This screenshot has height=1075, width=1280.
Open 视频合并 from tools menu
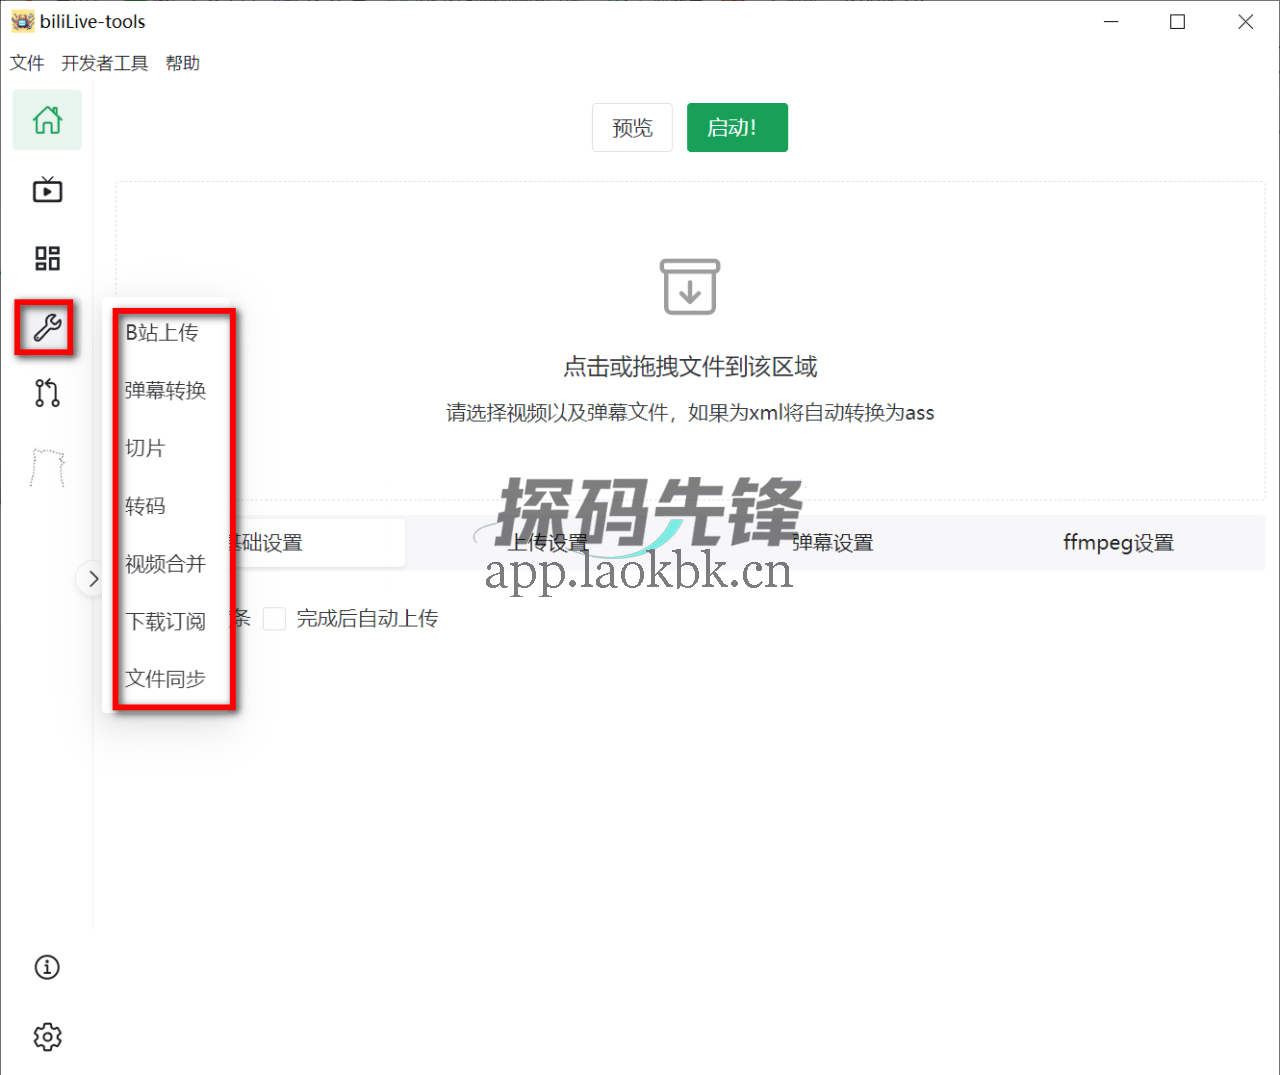click(x=166, y=564)
